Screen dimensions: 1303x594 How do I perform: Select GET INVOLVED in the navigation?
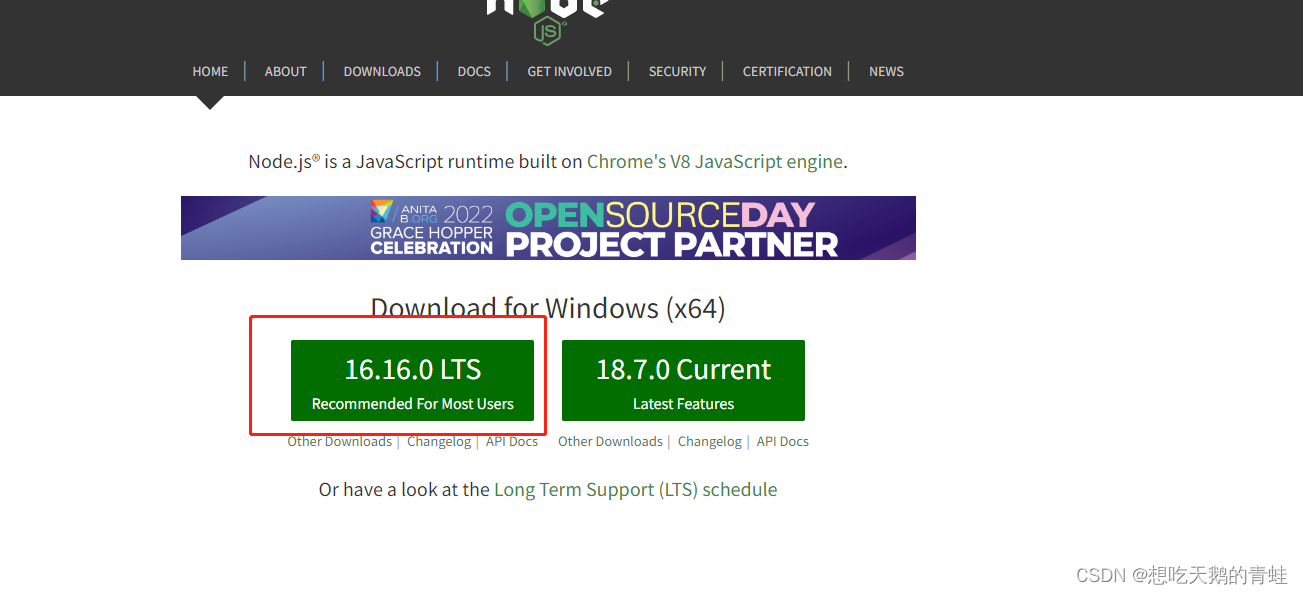pyautogui.click(x=569, y=71)
